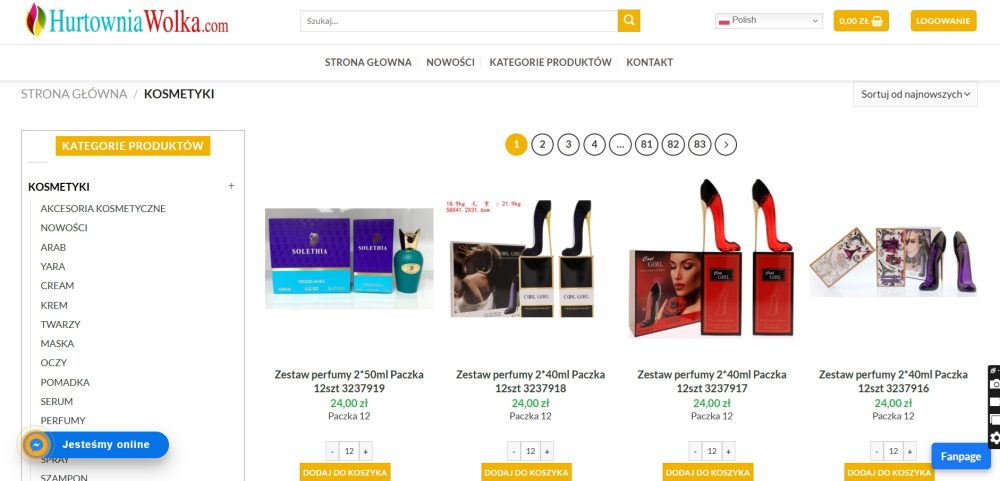
Task: Increase quantity for product 3237919
Action: pyautogui.click(x=365, y=451)
